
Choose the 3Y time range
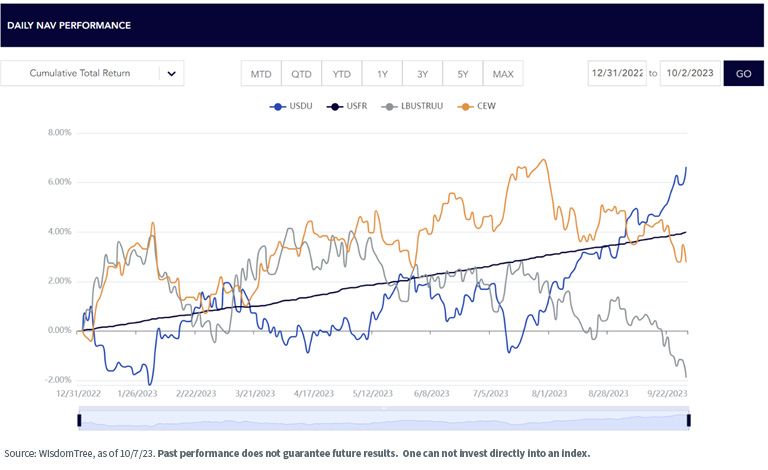[422, 73]
